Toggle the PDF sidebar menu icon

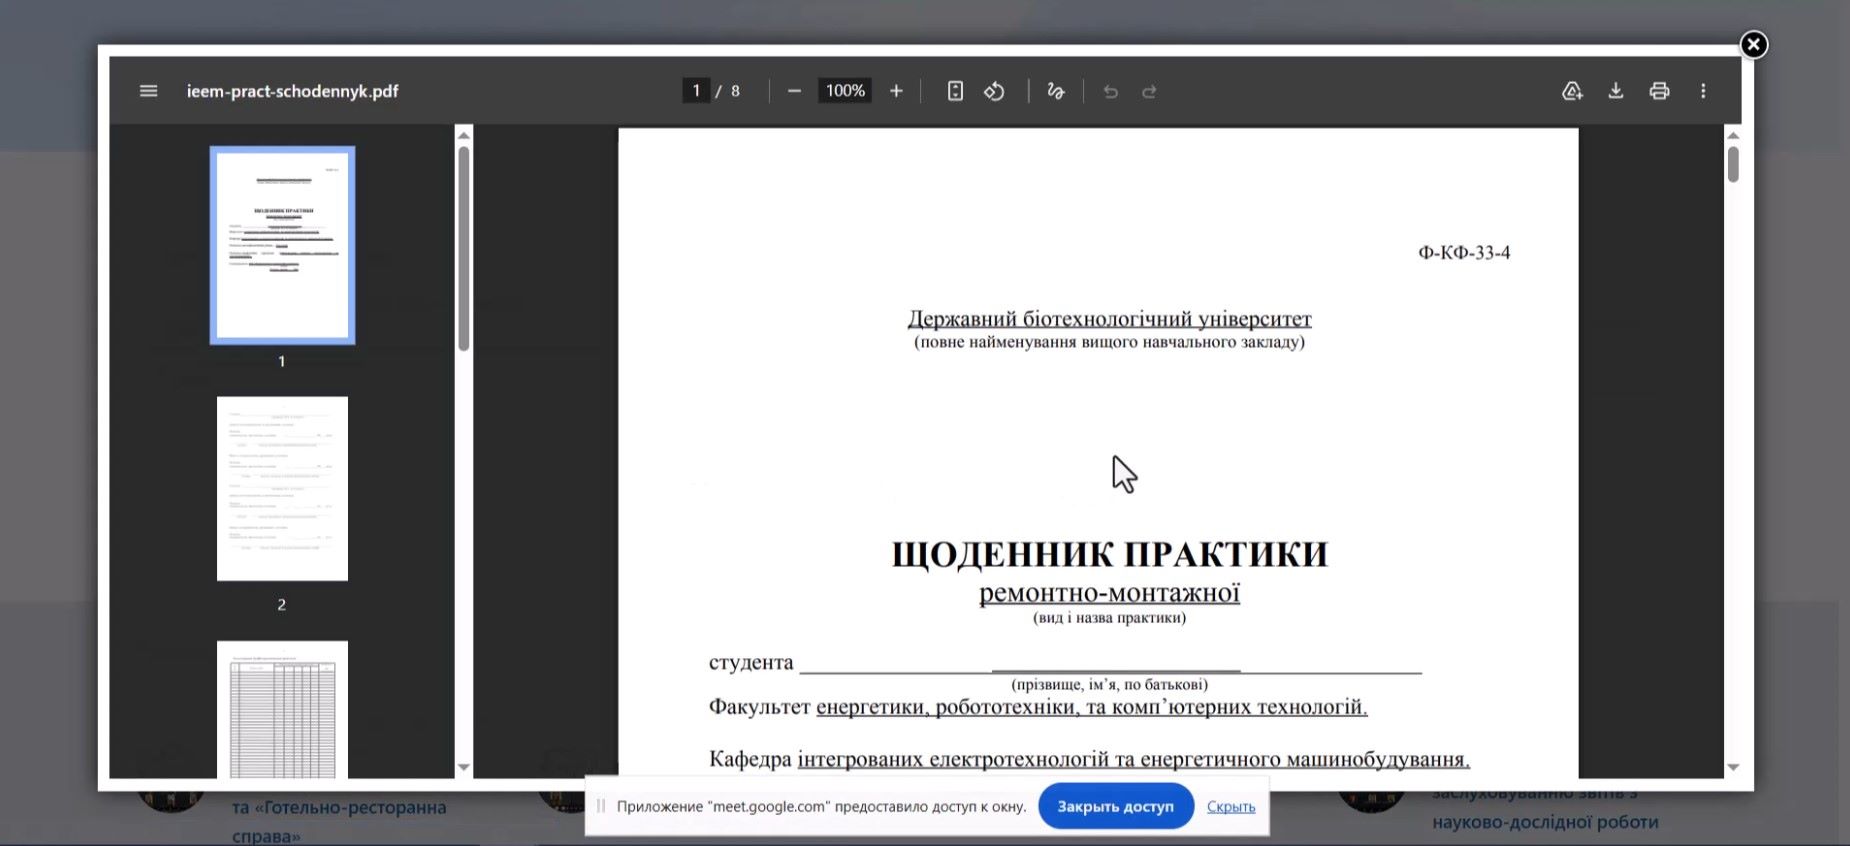[148, 91]
